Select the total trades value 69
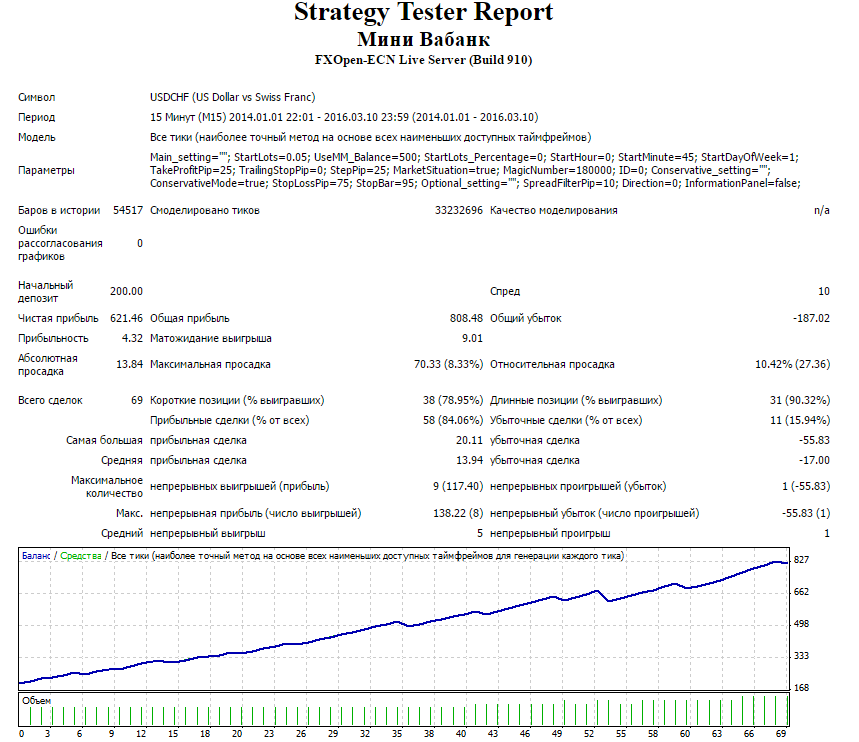859x742 pixels. 137,401
